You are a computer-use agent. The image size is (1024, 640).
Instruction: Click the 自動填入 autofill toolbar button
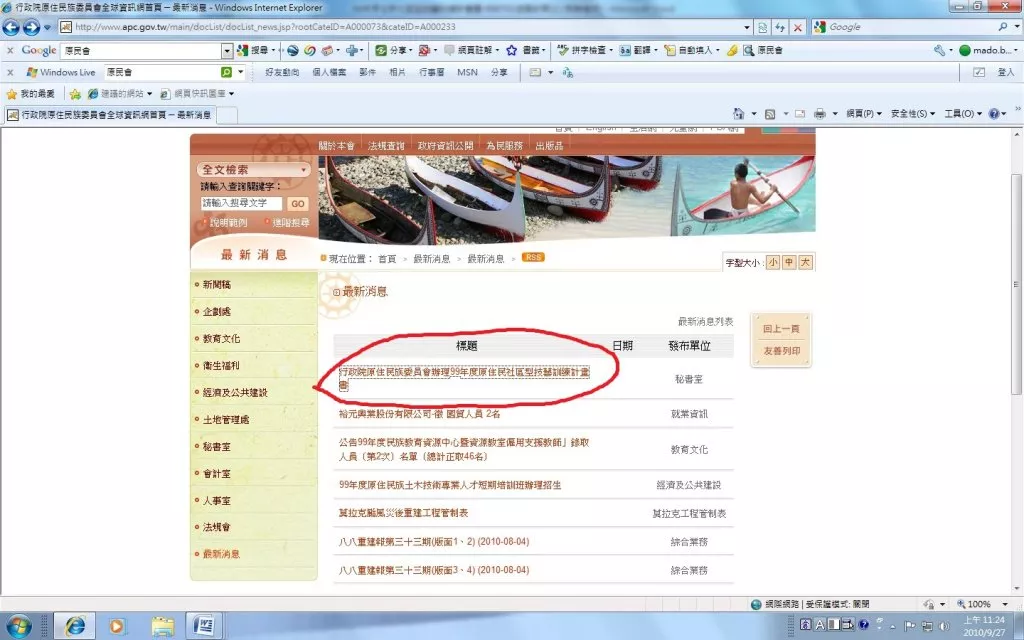click(x=691, y=50)
